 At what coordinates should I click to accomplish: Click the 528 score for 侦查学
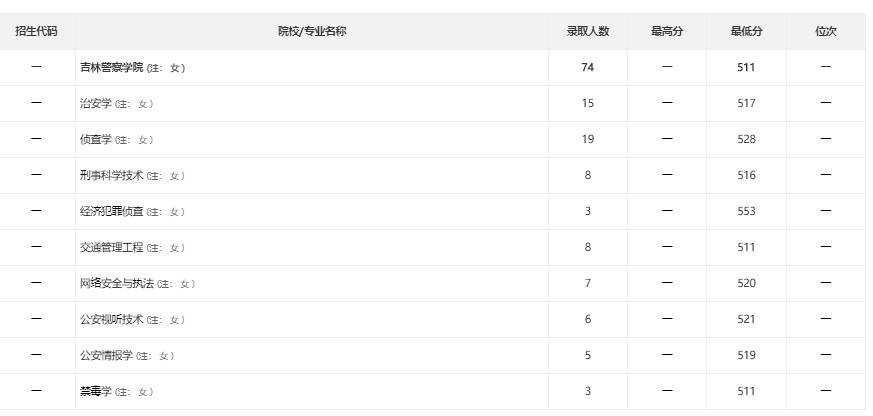pos(746,139)
